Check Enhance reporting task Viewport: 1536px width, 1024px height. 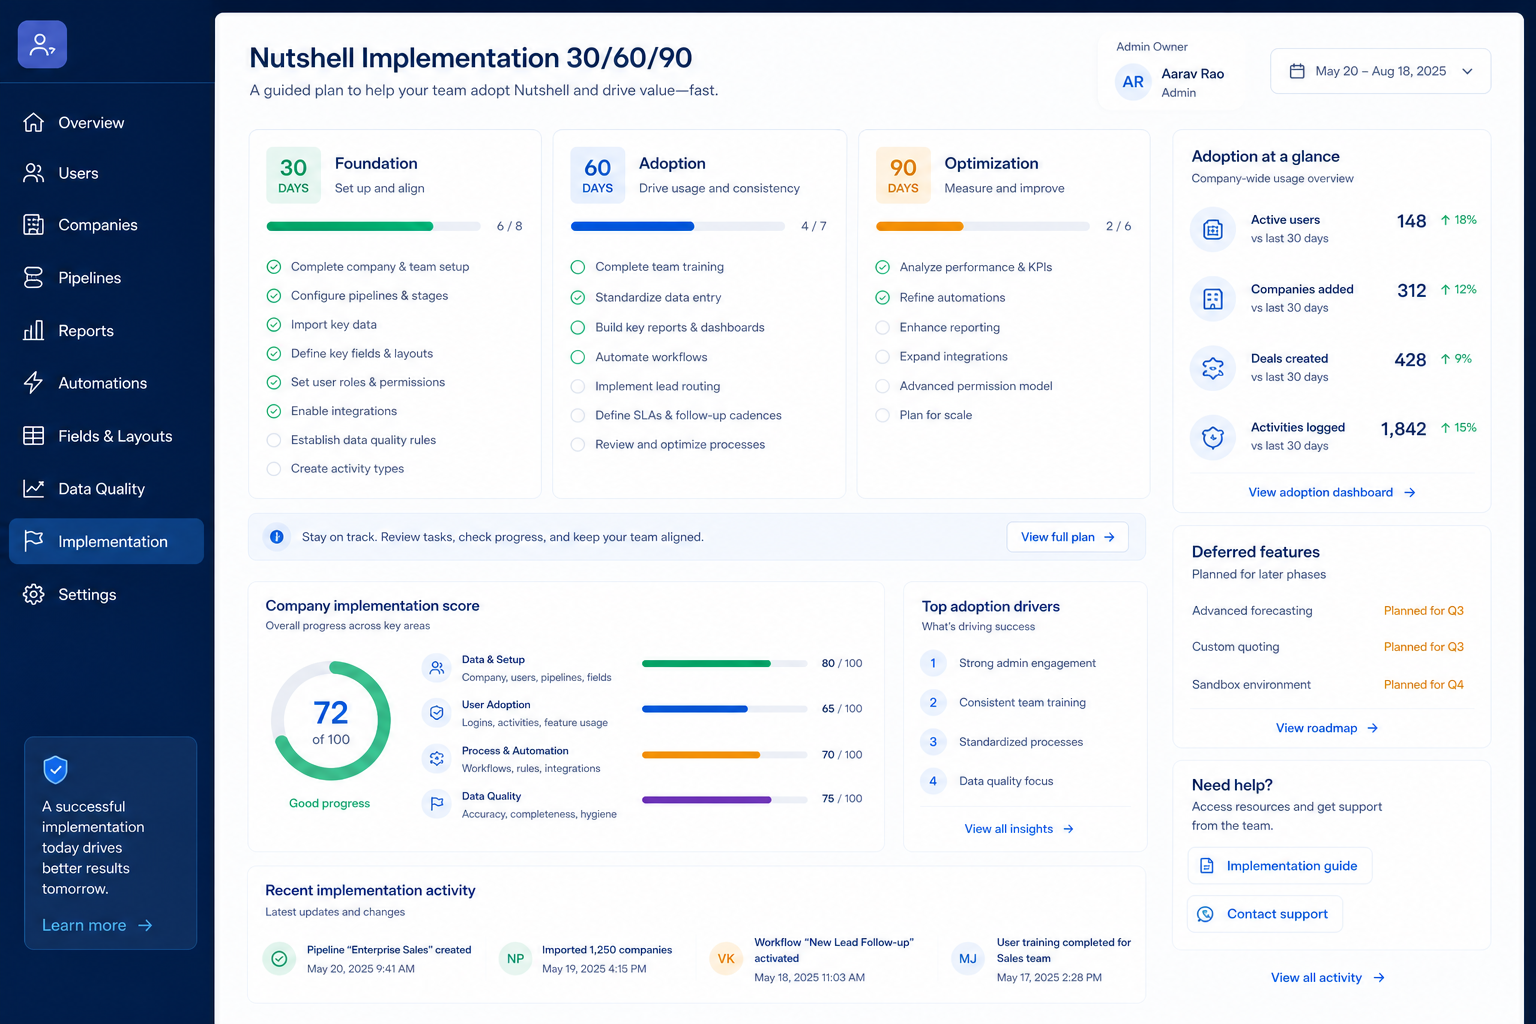883,327
